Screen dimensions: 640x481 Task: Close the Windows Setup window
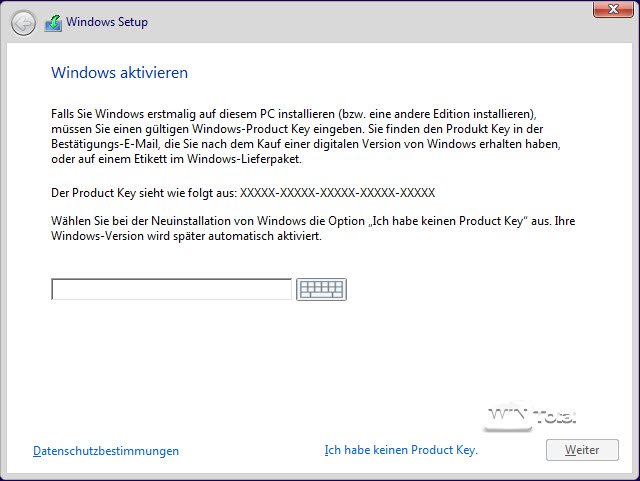(x=613, y=9)
